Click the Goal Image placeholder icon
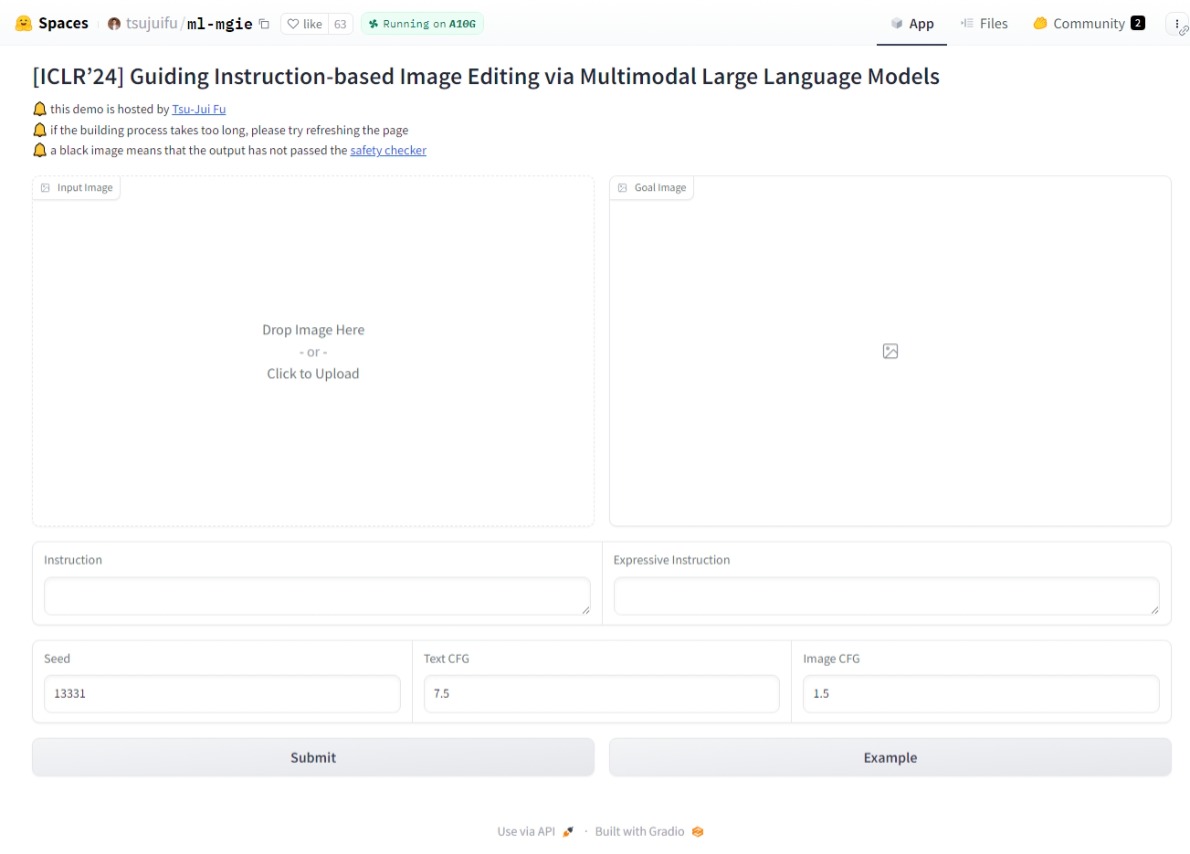This screenshot has height=854, width=1190. (x=890, y=351)
